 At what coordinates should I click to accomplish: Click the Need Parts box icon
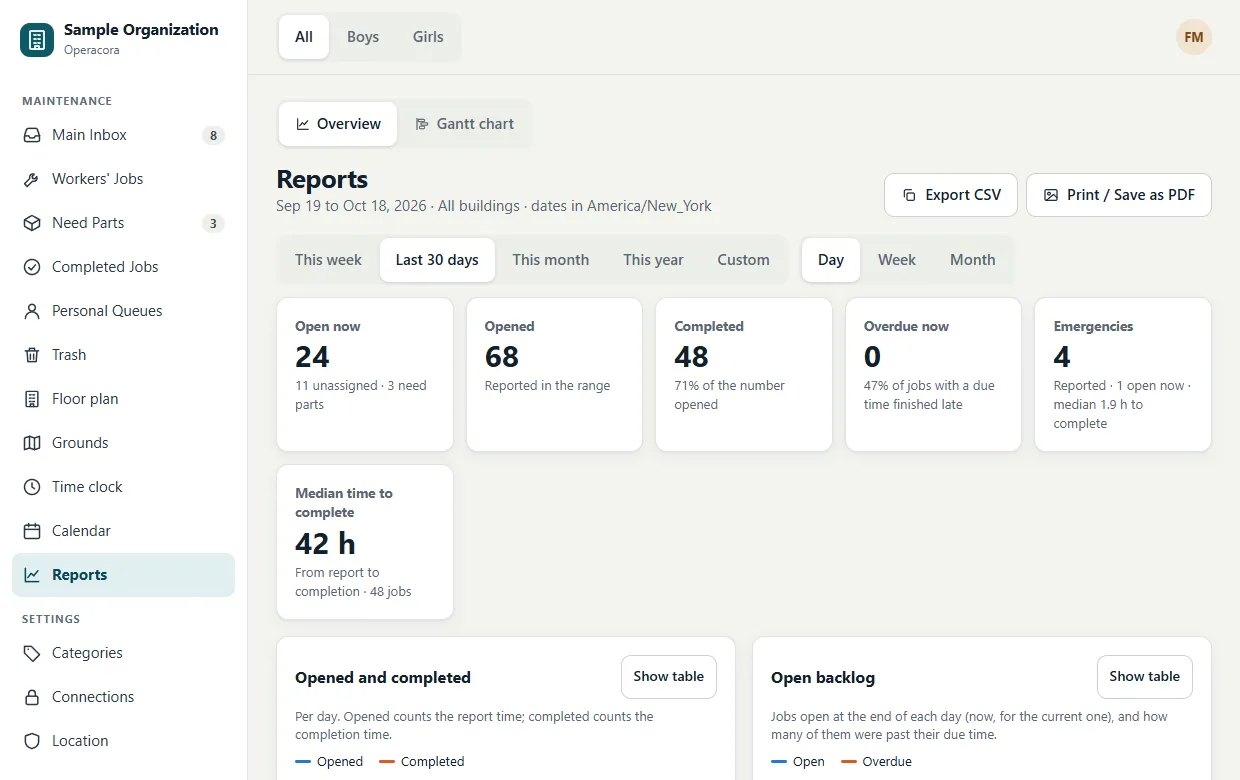point(32,223)
